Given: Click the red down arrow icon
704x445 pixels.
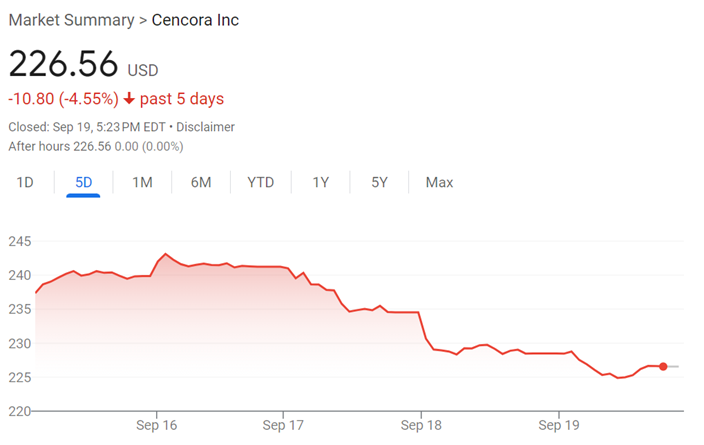Looking at the screenshot, I should tap(129, 98).
